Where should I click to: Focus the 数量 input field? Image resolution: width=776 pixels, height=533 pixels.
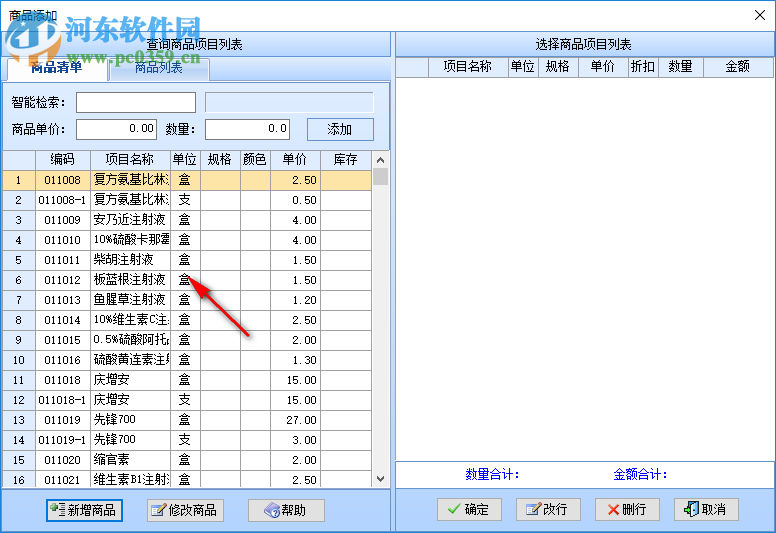[247, 129]
